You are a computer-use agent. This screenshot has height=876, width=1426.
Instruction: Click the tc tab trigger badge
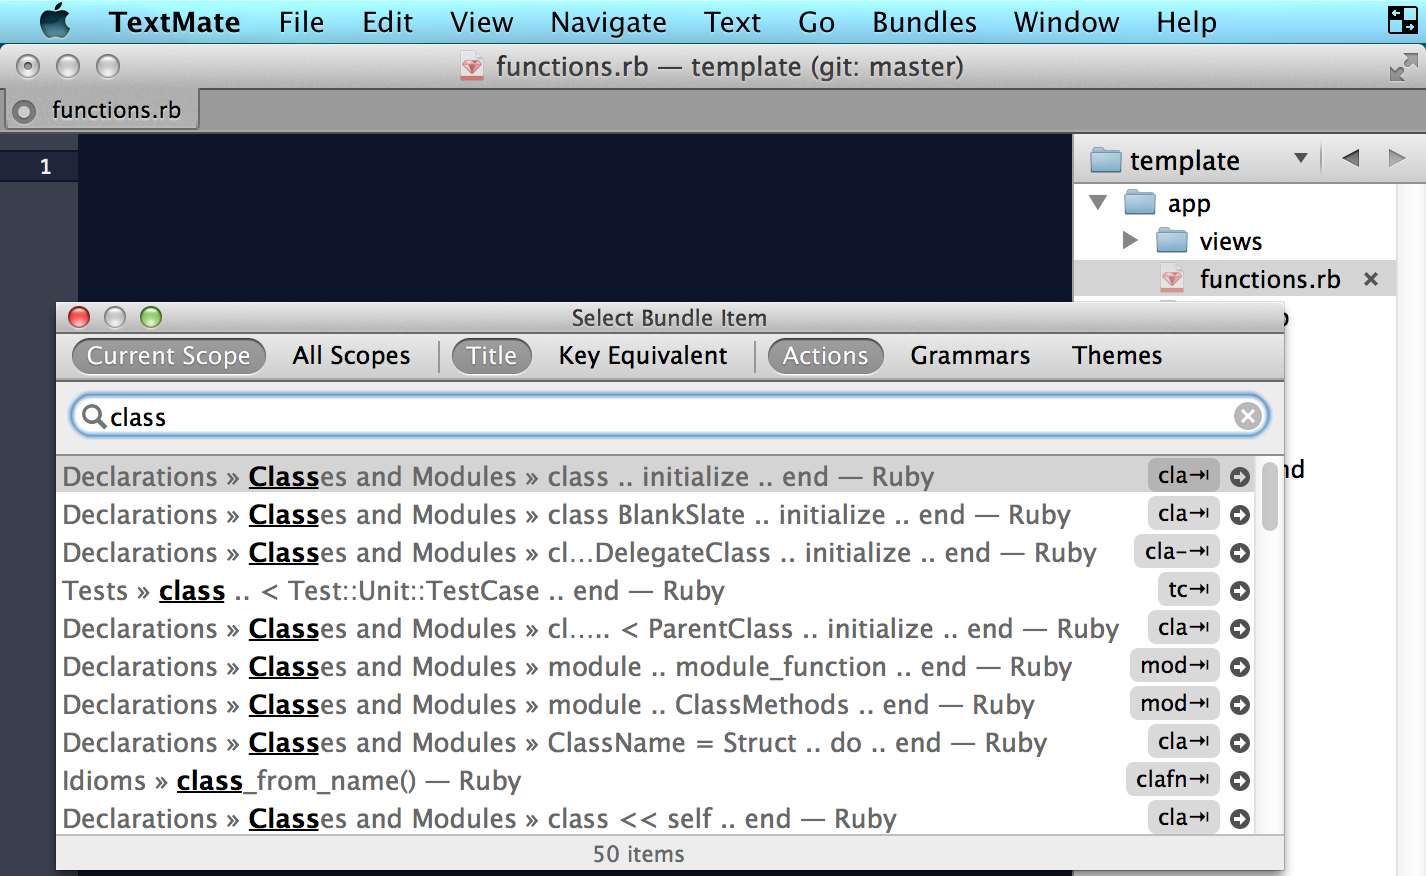[1188, 590]
